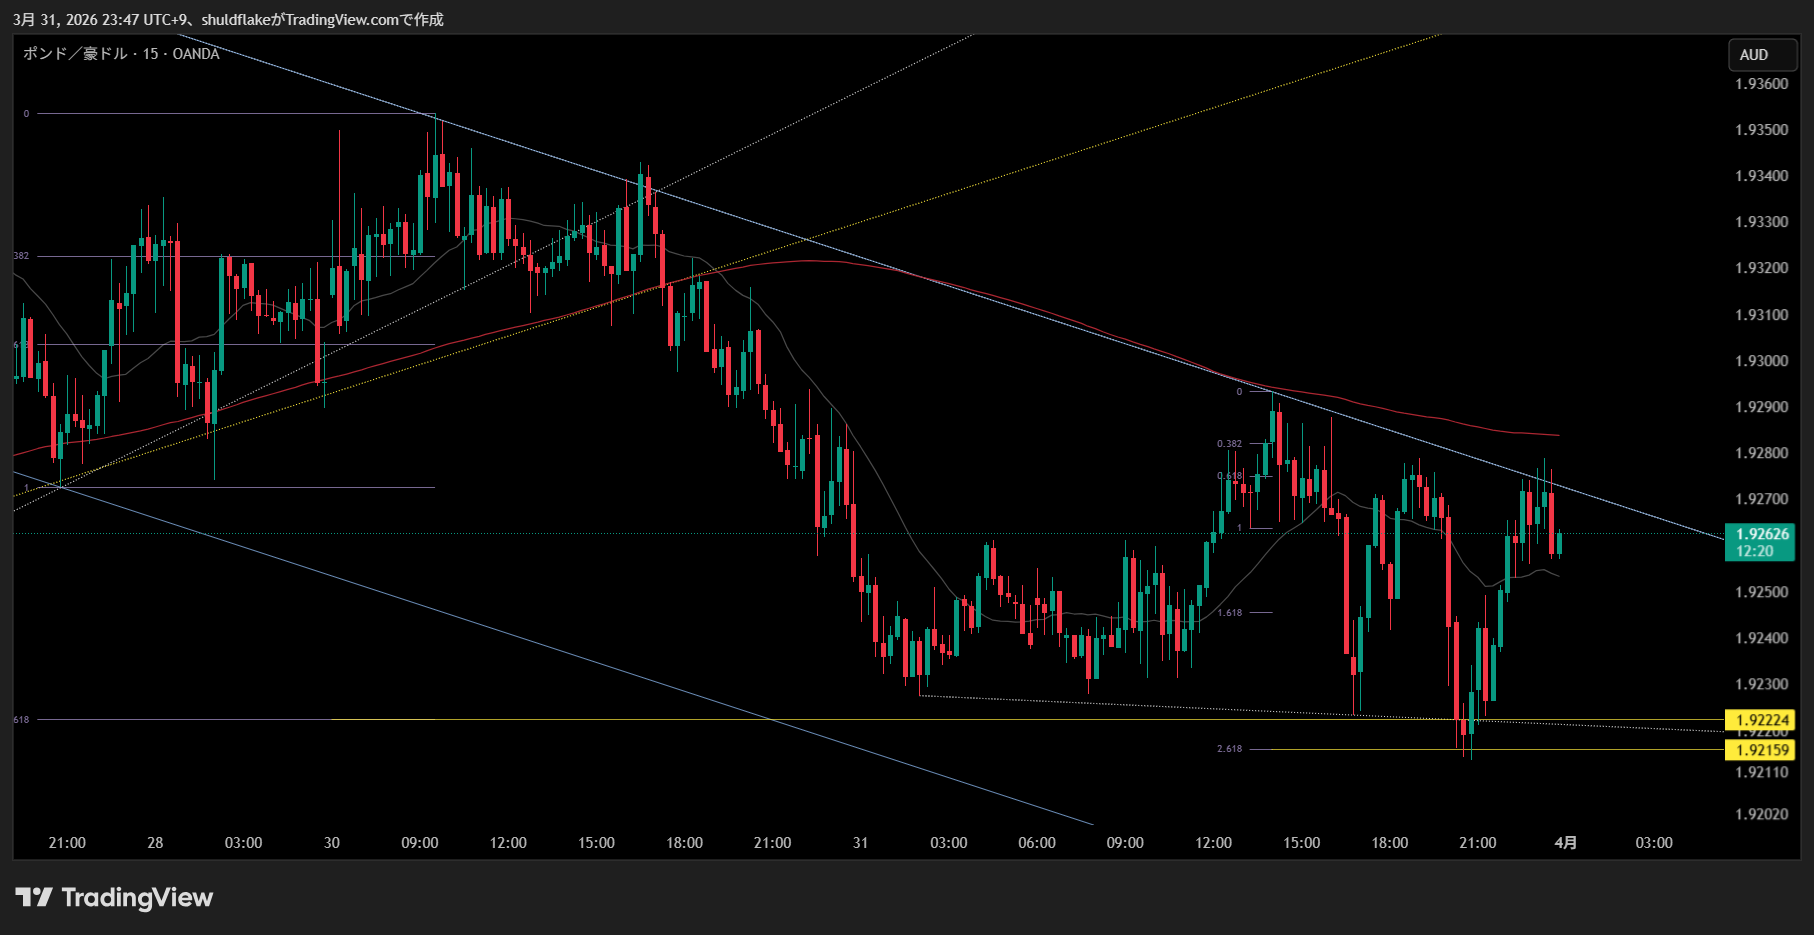Screen dimensions: 1814x935
Task: Click the 1.92020 price axis label
Action: coord(1761,815)
